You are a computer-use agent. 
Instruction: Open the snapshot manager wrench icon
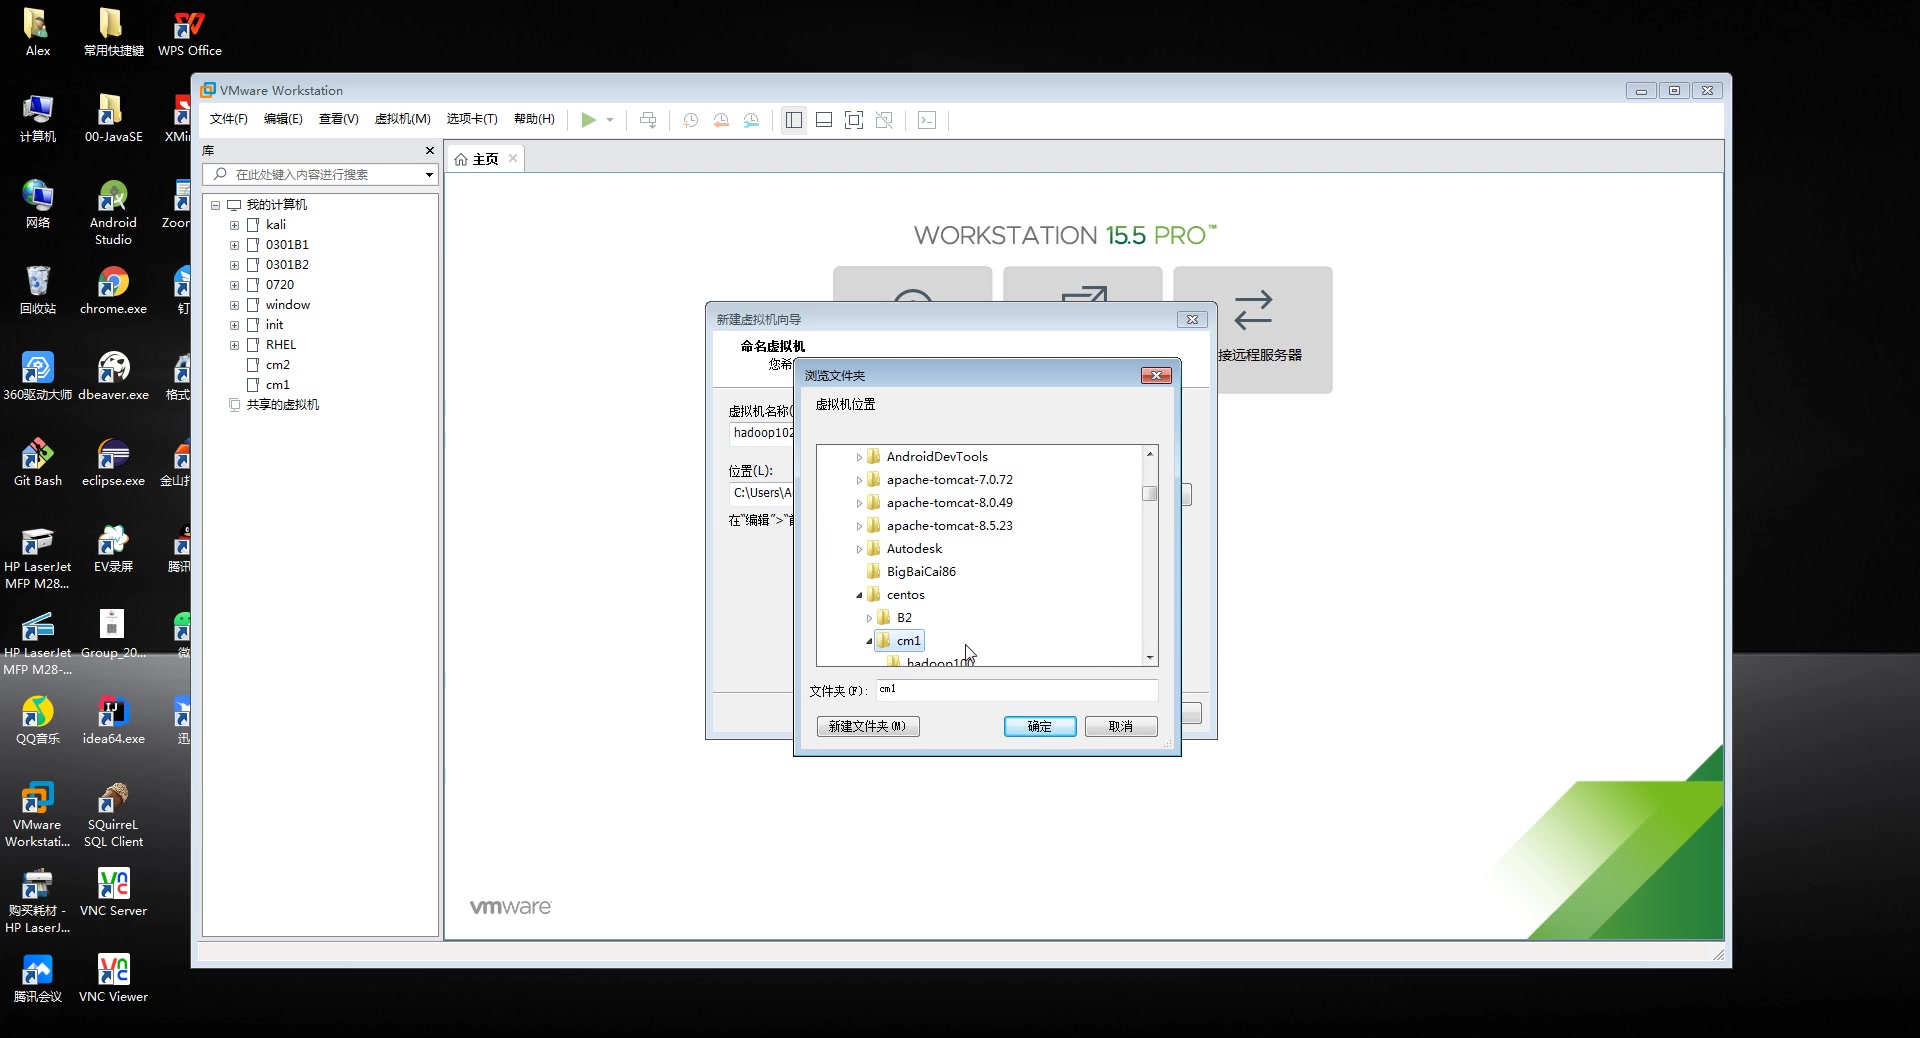[752, 120]
